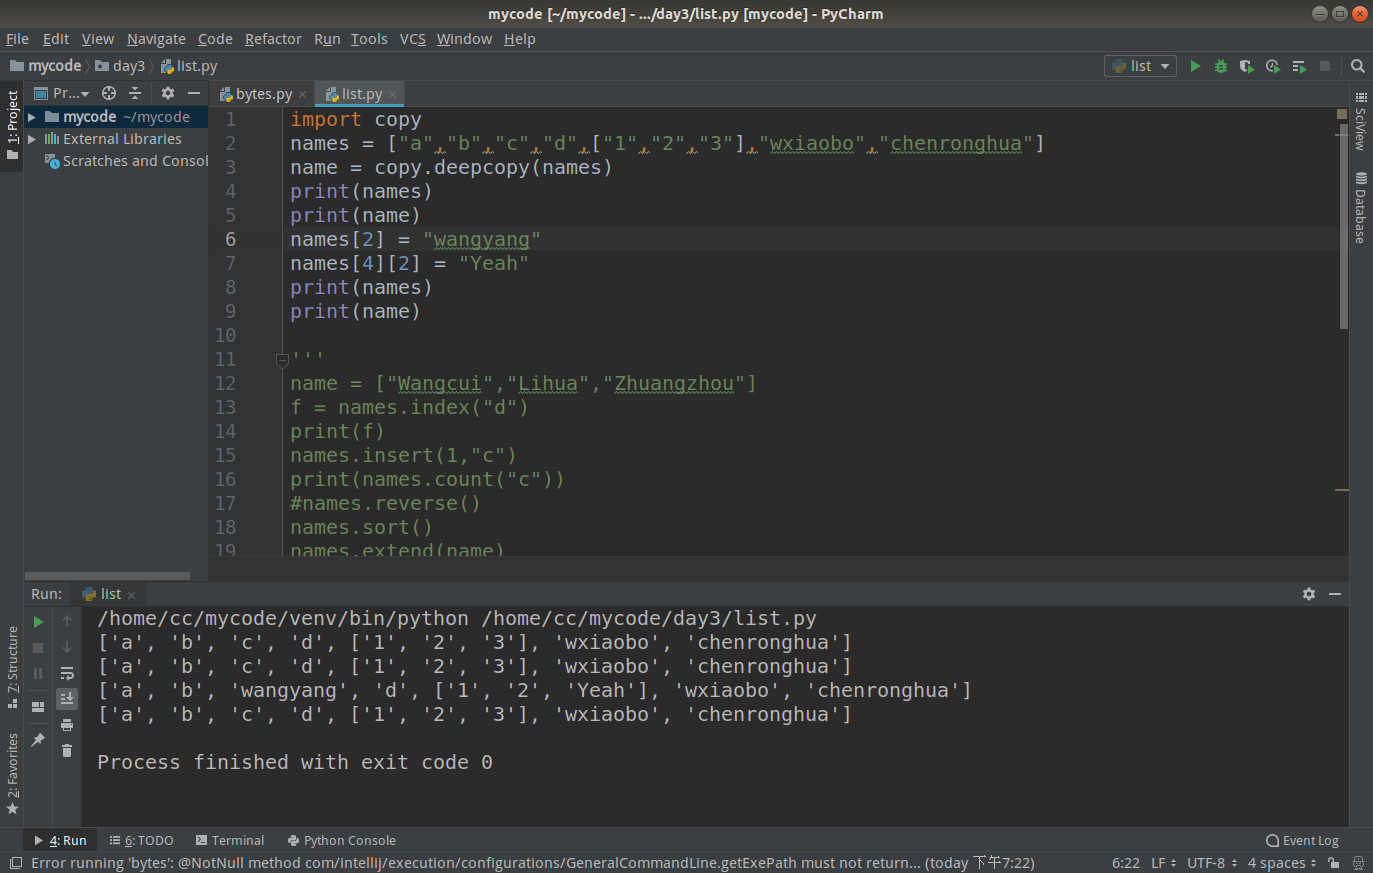Click the line:column 6:22 indicator
The height and width of the screenshot is (873, 1373).
(x=1126, y=863)
